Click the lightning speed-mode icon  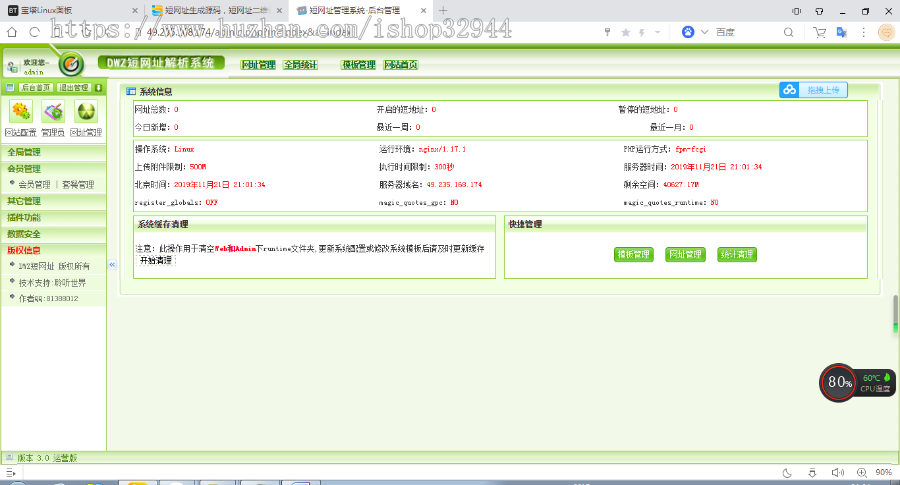[642, 32]
